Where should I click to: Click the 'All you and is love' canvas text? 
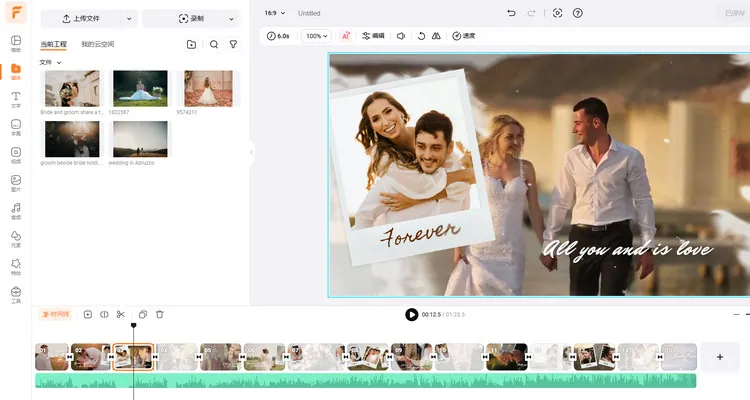point(628,249)
